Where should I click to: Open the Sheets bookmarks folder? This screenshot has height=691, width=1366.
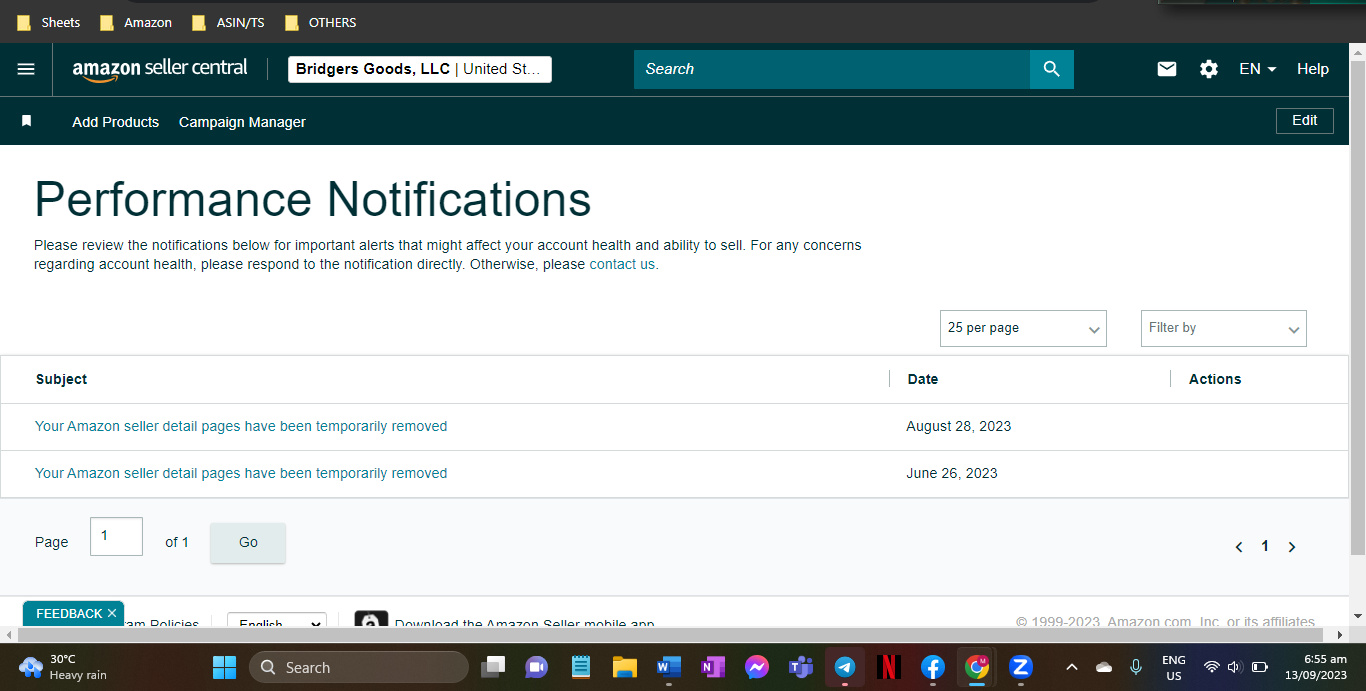pyautogui.click(x=49, y=22)
